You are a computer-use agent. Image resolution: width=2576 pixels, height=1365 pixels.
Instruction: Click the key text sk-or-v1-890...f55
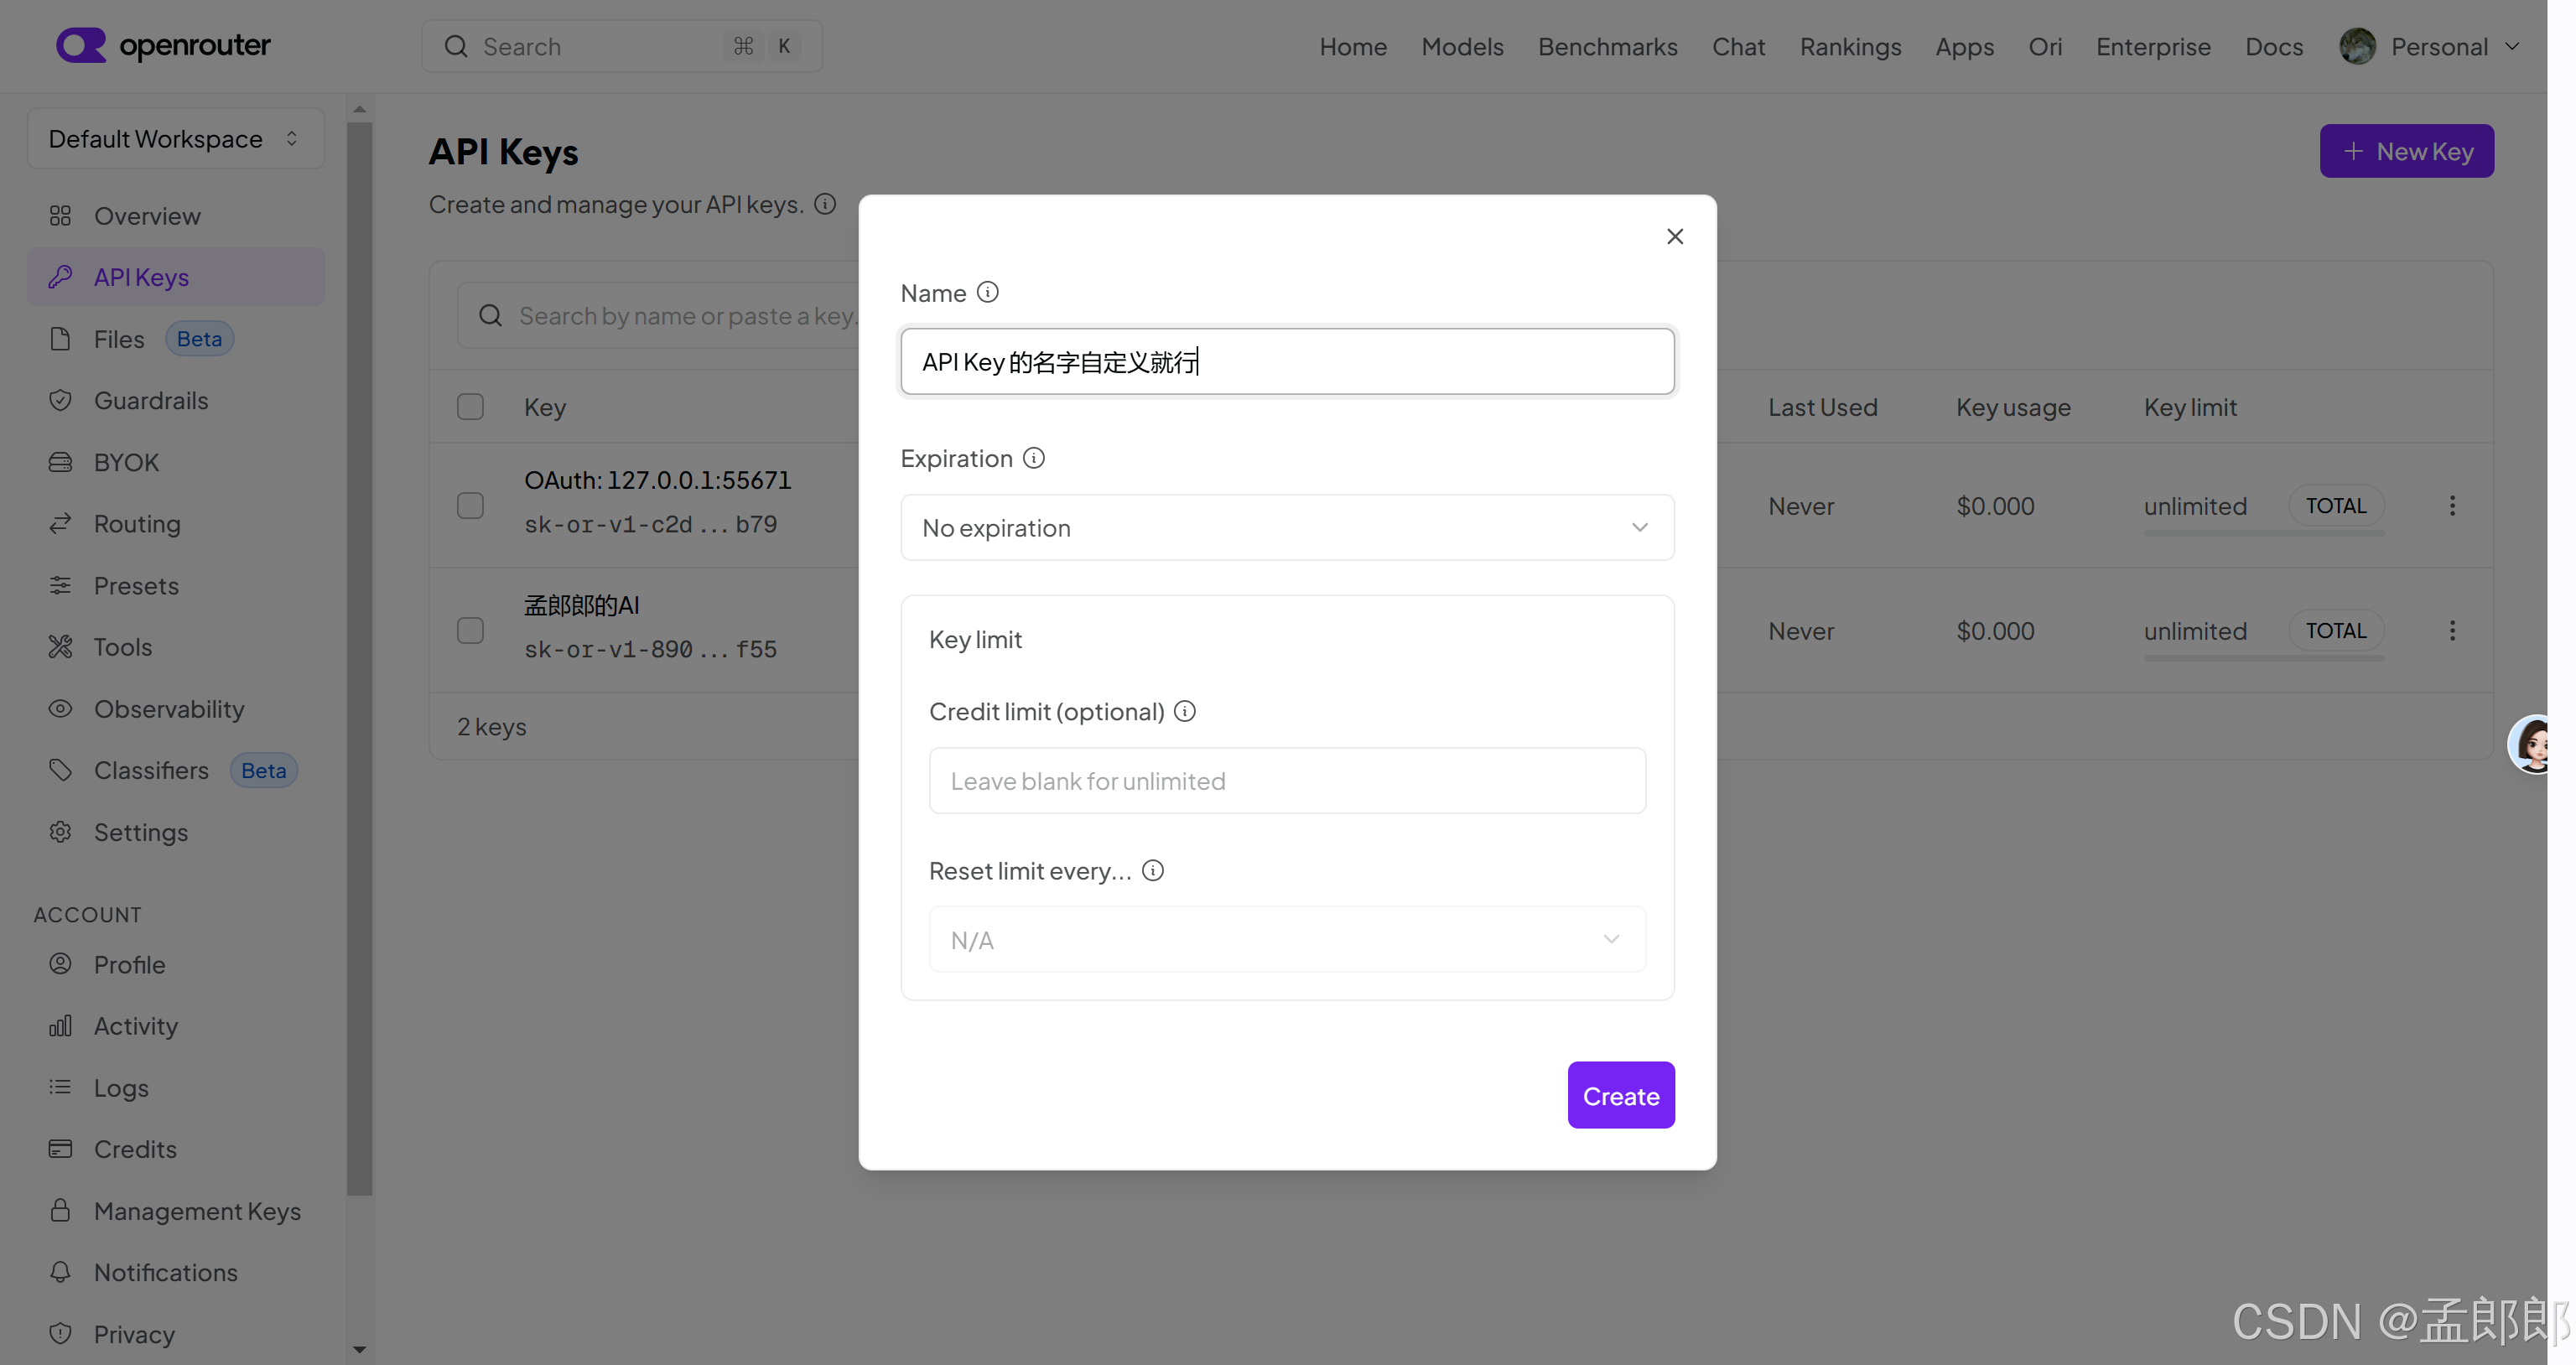point(650,649)
